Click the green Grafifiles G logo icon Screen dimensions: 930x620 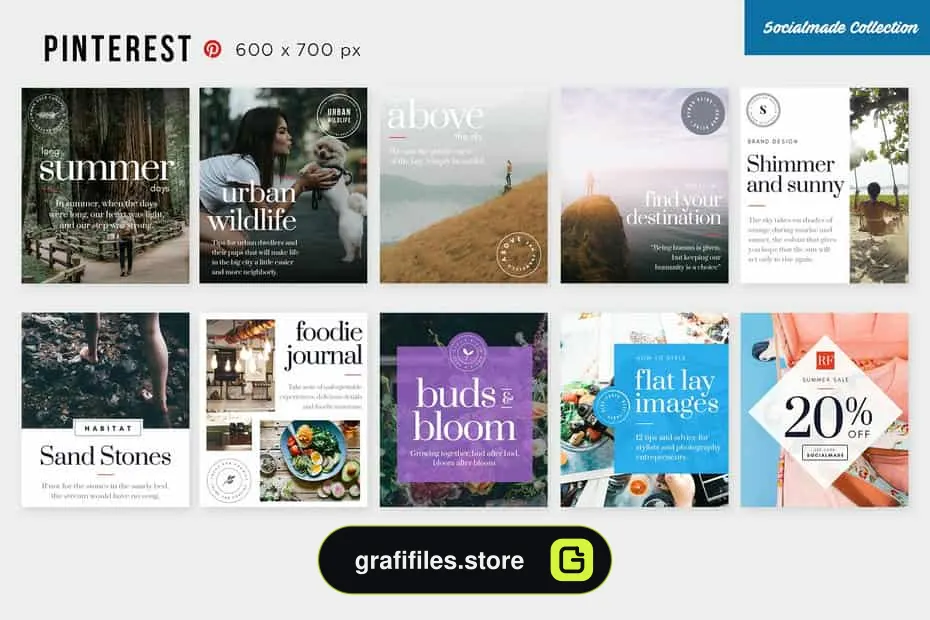[x=572, y=559]
